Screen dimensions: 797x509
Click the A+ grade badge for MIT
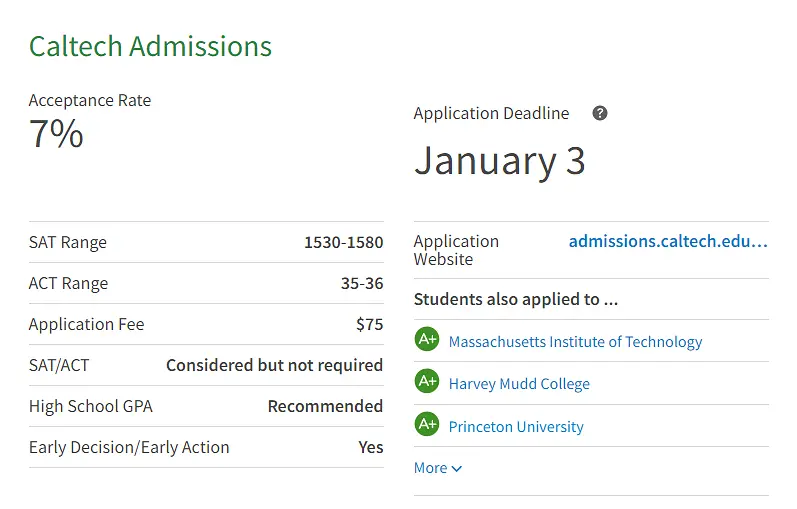pyautogui.click(x=427, y=340)
